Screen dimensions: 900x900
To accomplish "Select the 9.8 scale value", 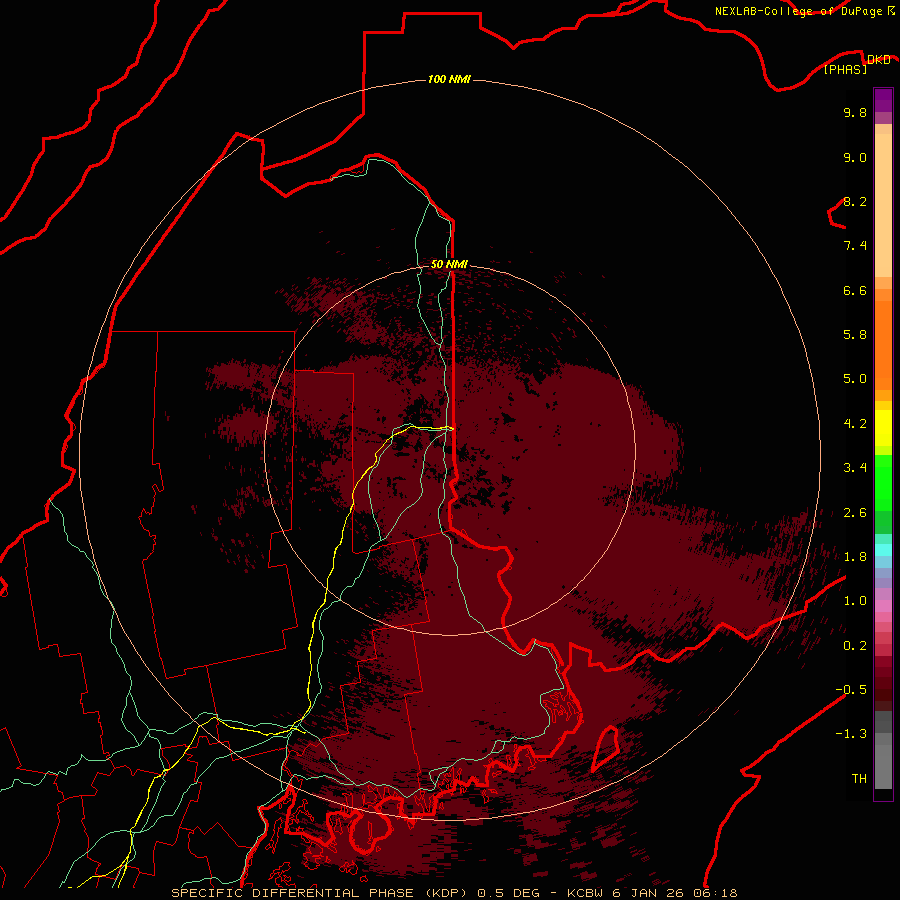I will click(x=855, y=112).
